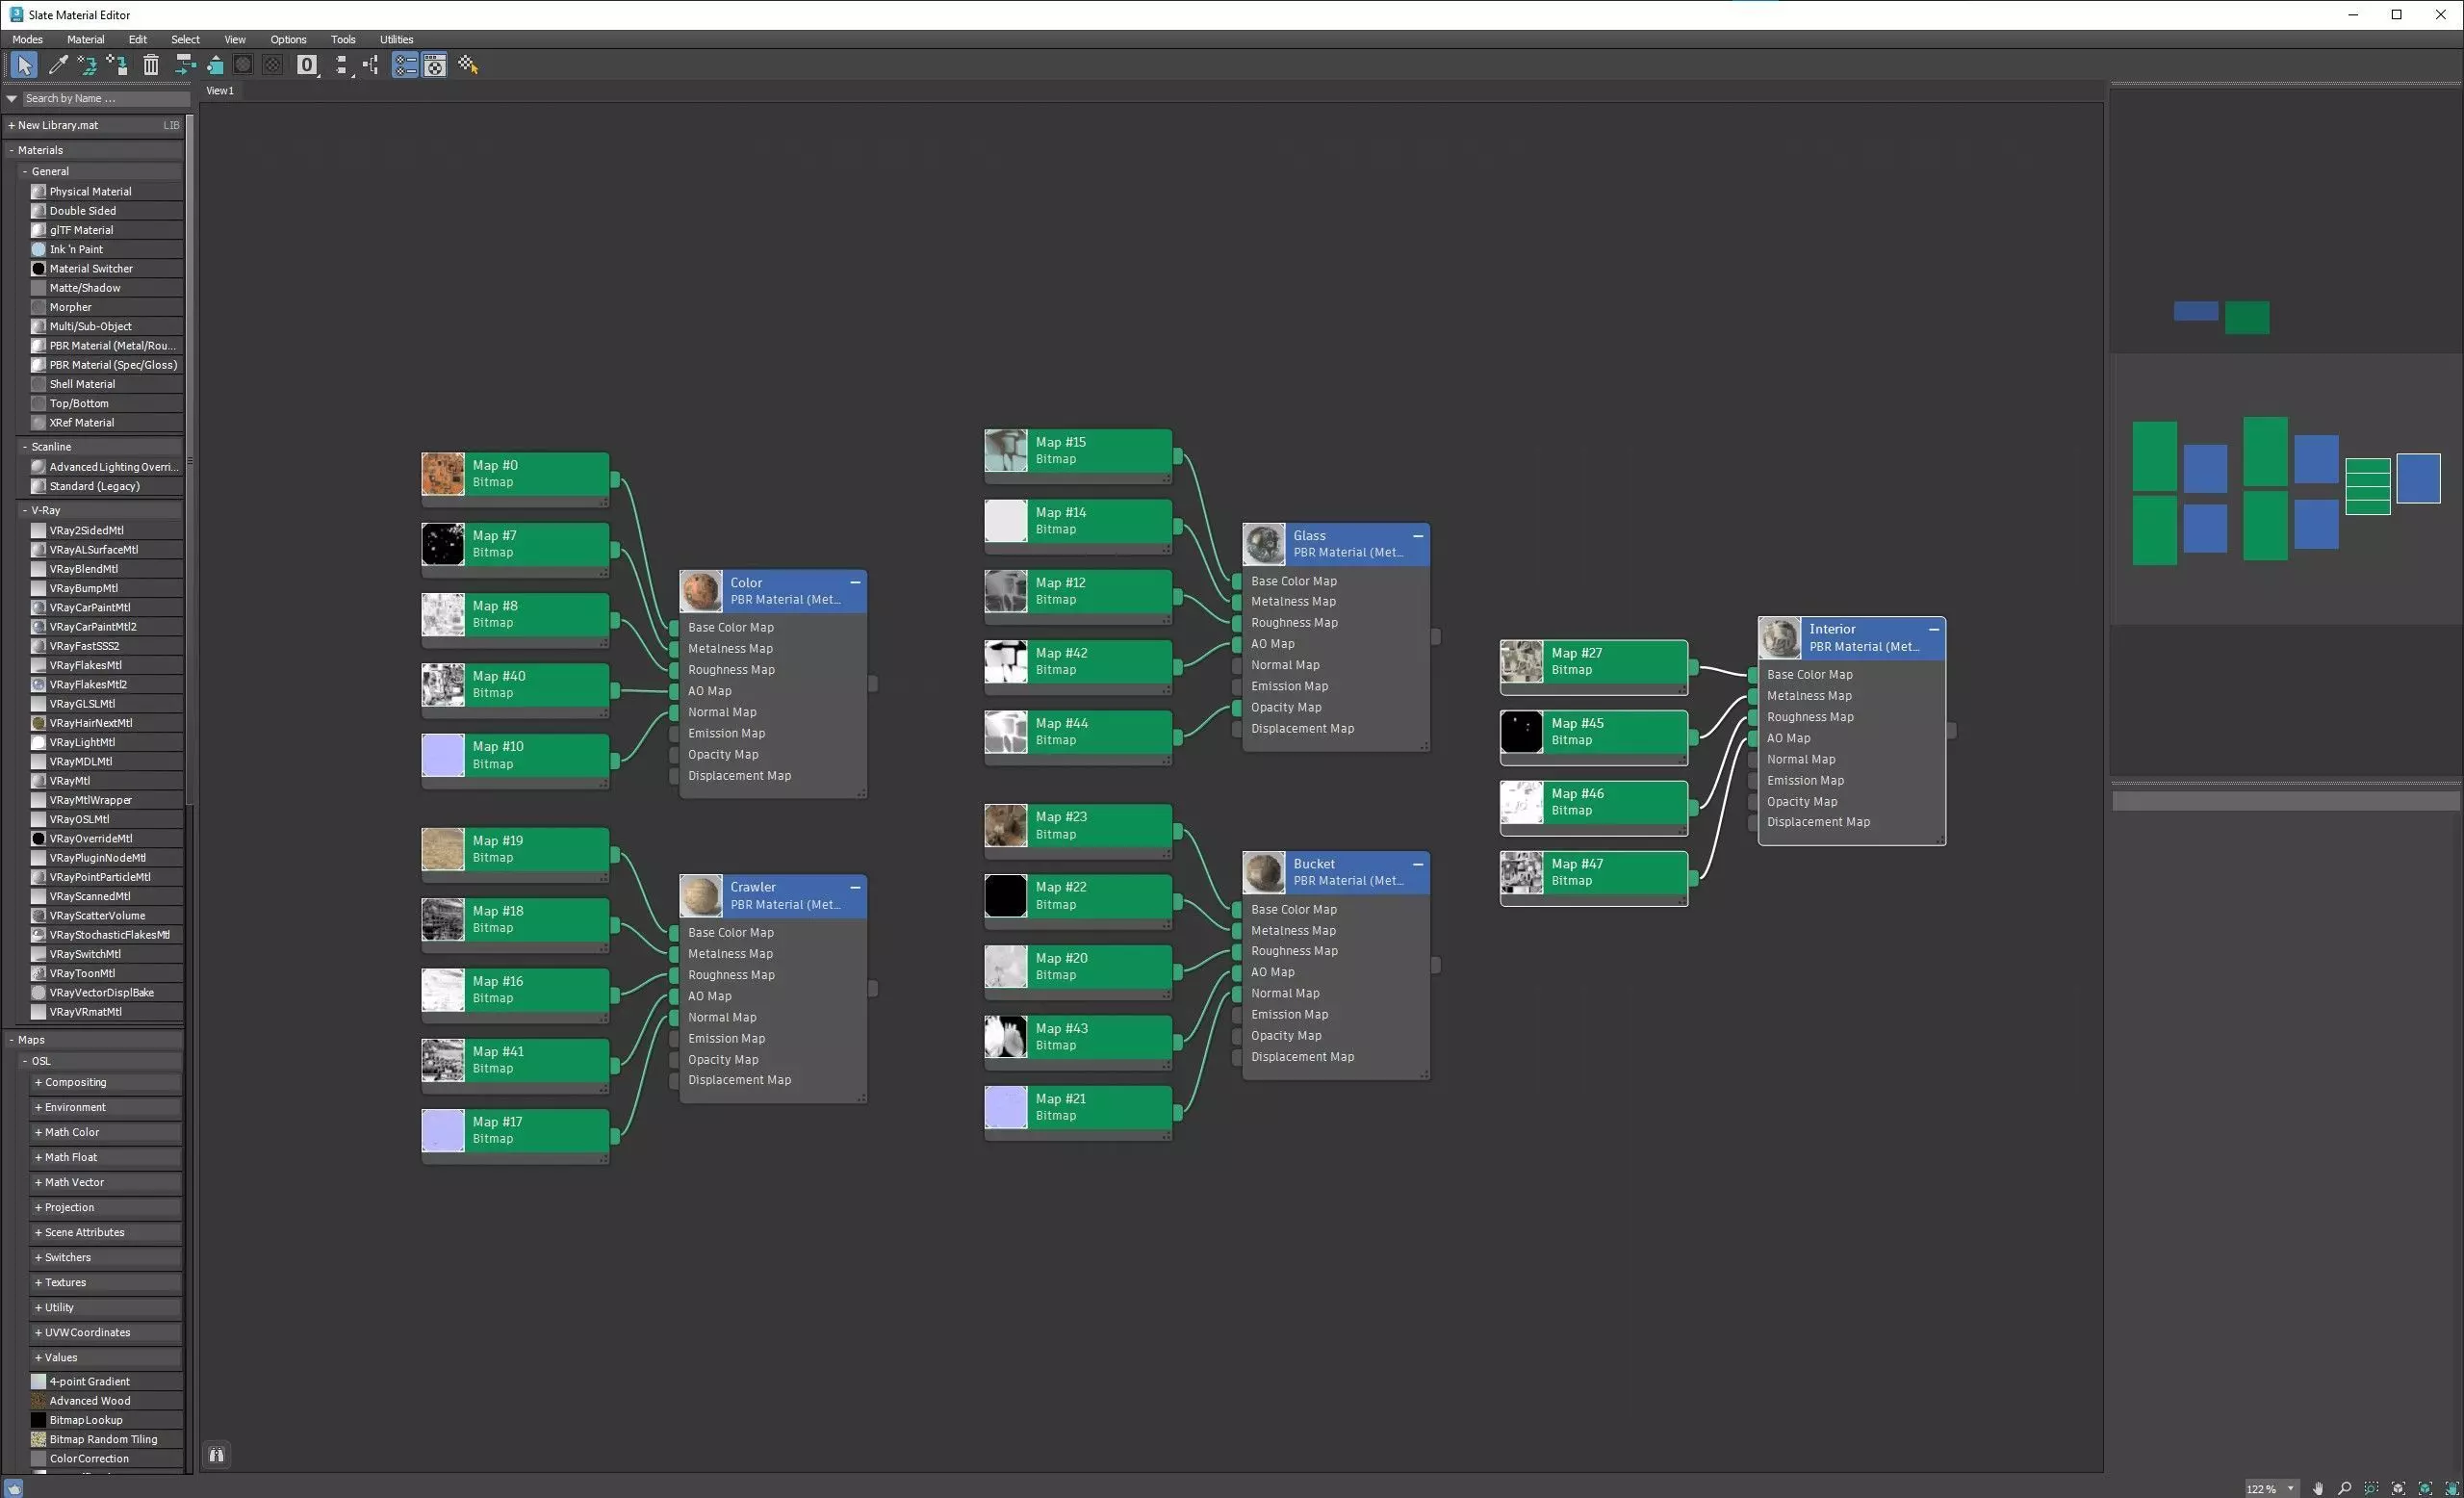
Task: Open the Utilities menu
Action: (396, 39)
